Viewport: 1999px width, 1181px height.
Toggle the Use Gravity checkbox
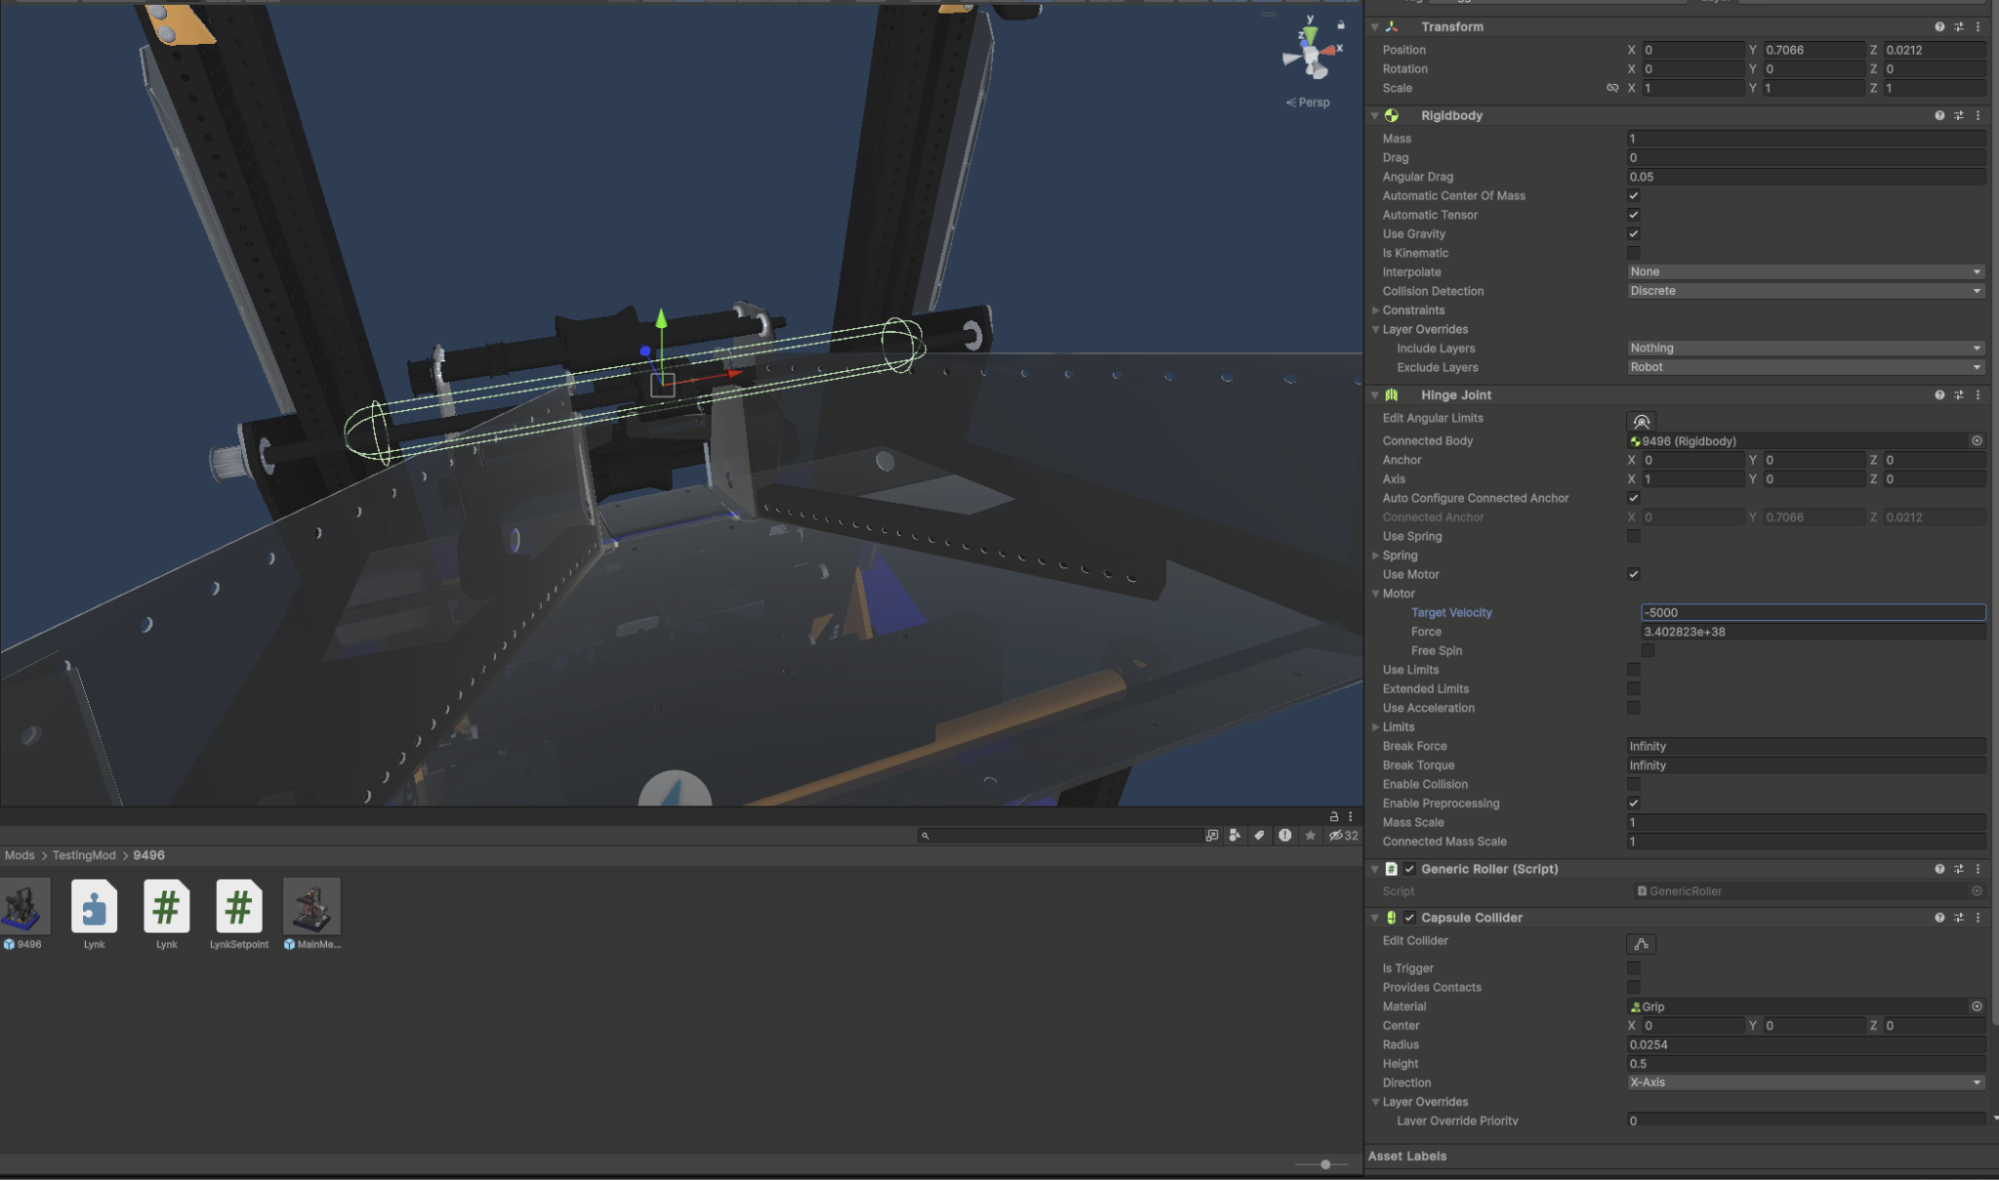1633,234
